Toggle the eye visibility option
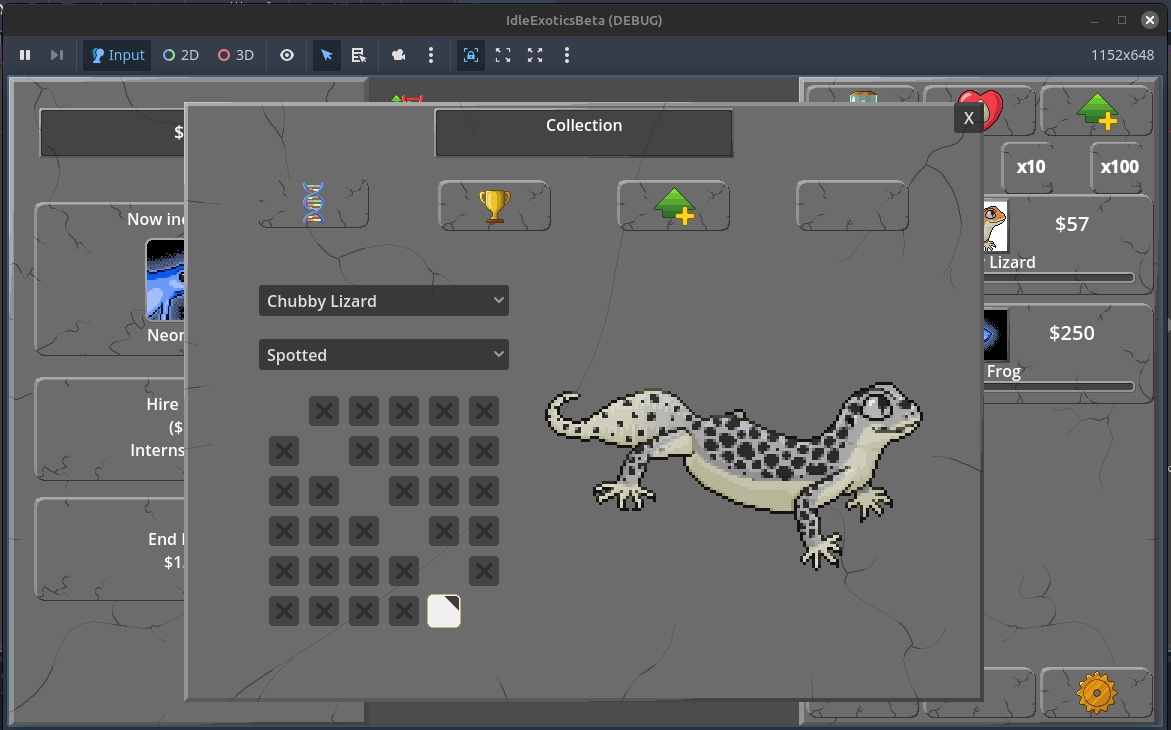The height and width of the screenshot is (730, 1171). (287, 55)
